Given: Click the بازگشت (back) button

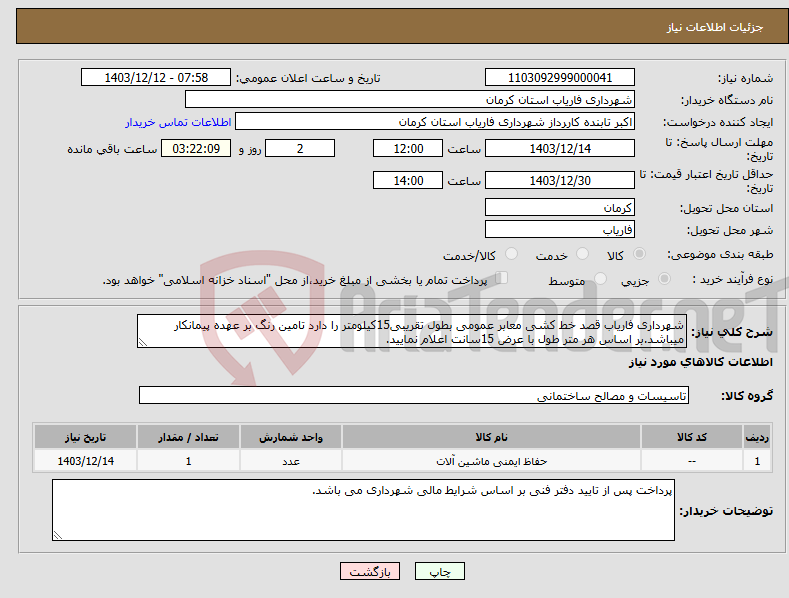Looking at the screenshot, I should [x=370, y=571].
